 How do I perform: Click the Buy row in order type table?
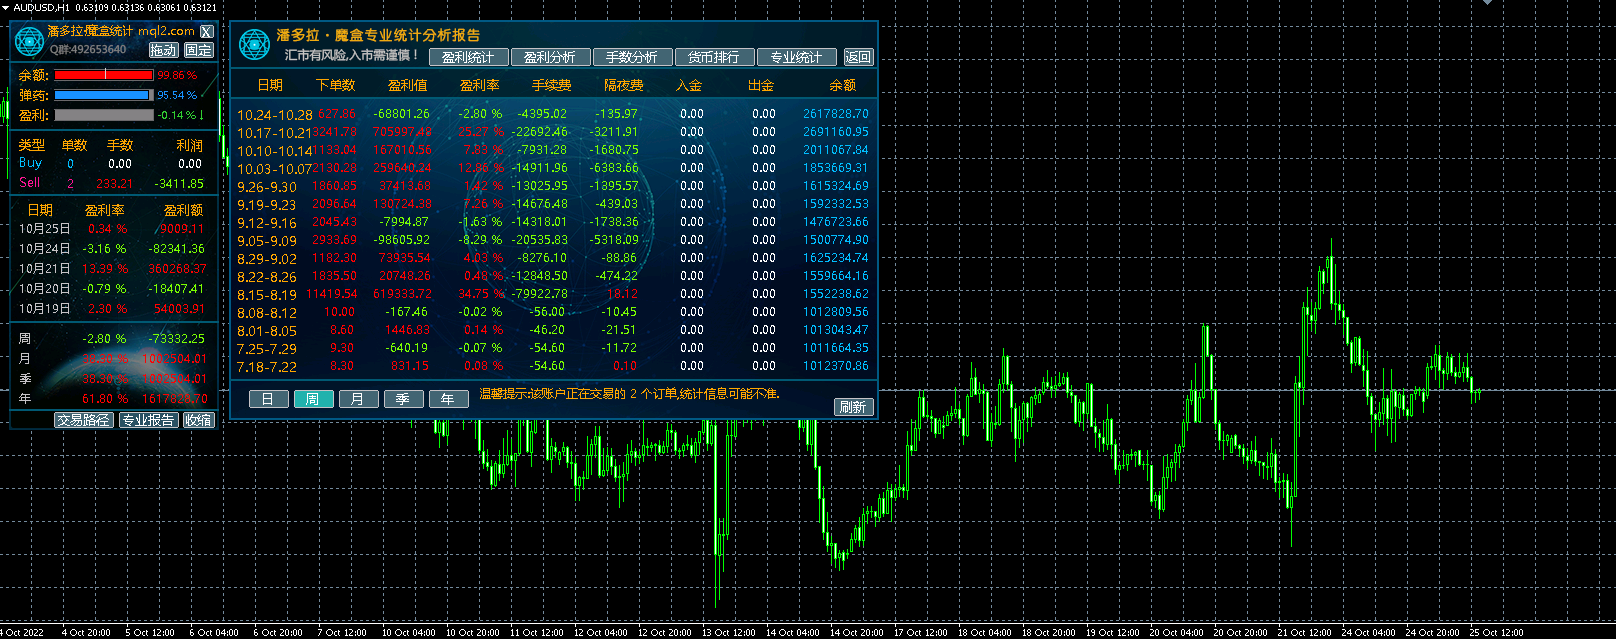[111, 163]
